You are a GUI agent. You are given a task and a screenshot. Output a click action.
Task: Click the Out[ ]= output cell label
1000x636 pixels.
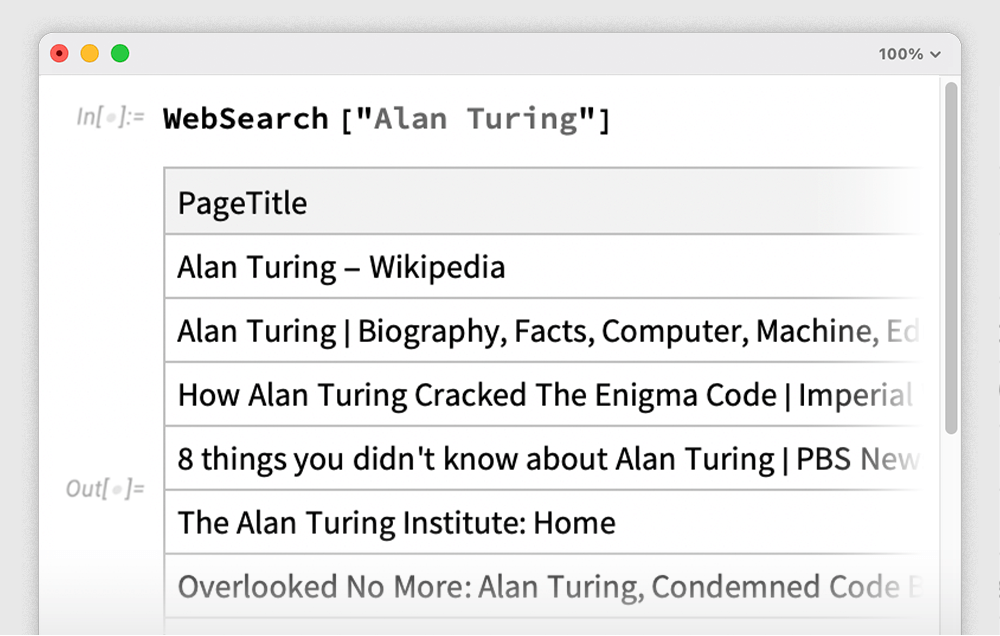[x=105, y=489]
